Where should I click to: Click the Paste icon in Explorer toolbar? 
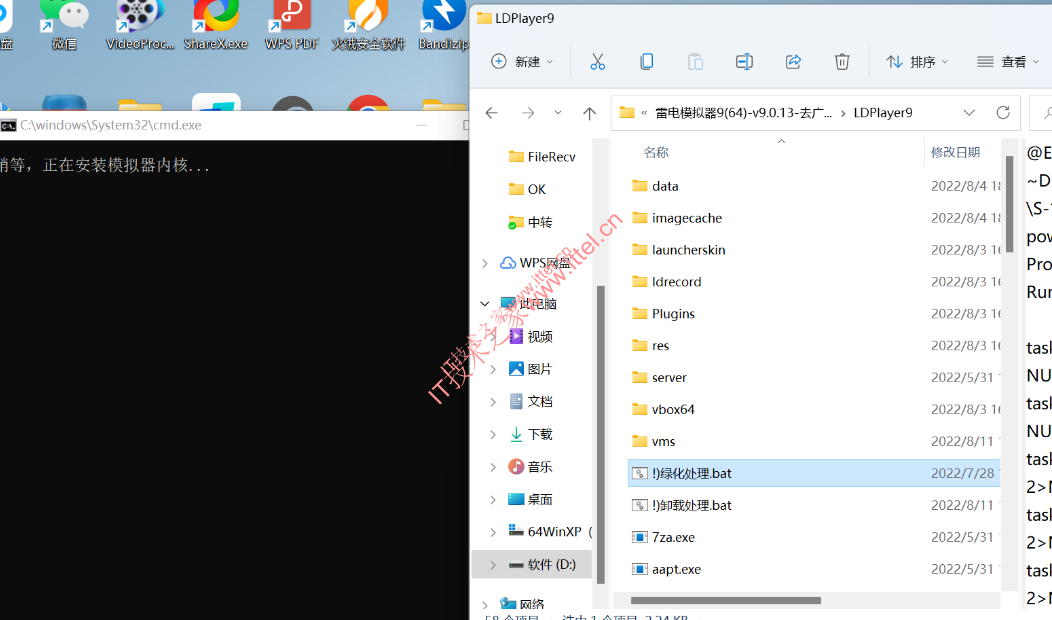695,62
